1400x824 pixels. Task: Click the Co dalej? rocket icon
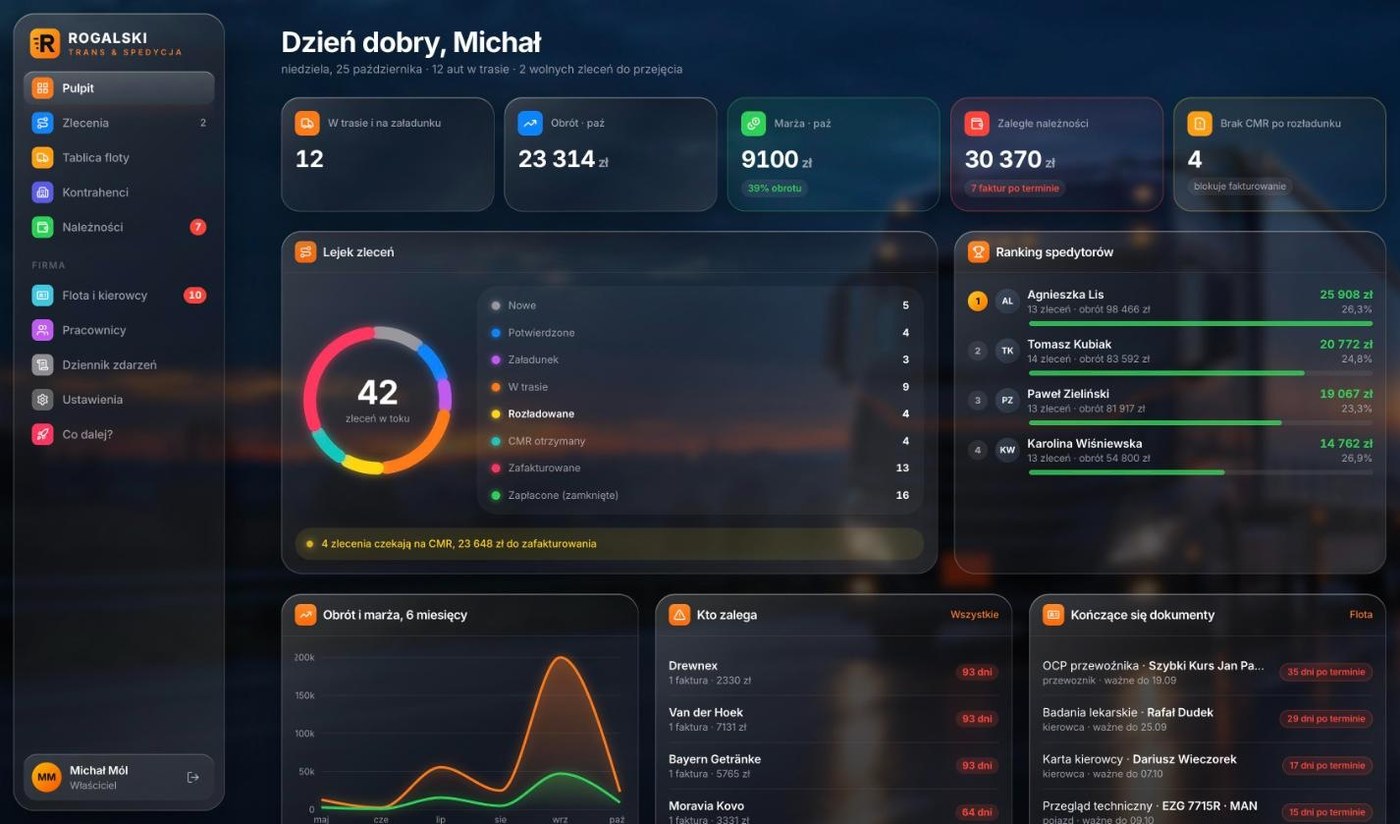pos(42,434)
